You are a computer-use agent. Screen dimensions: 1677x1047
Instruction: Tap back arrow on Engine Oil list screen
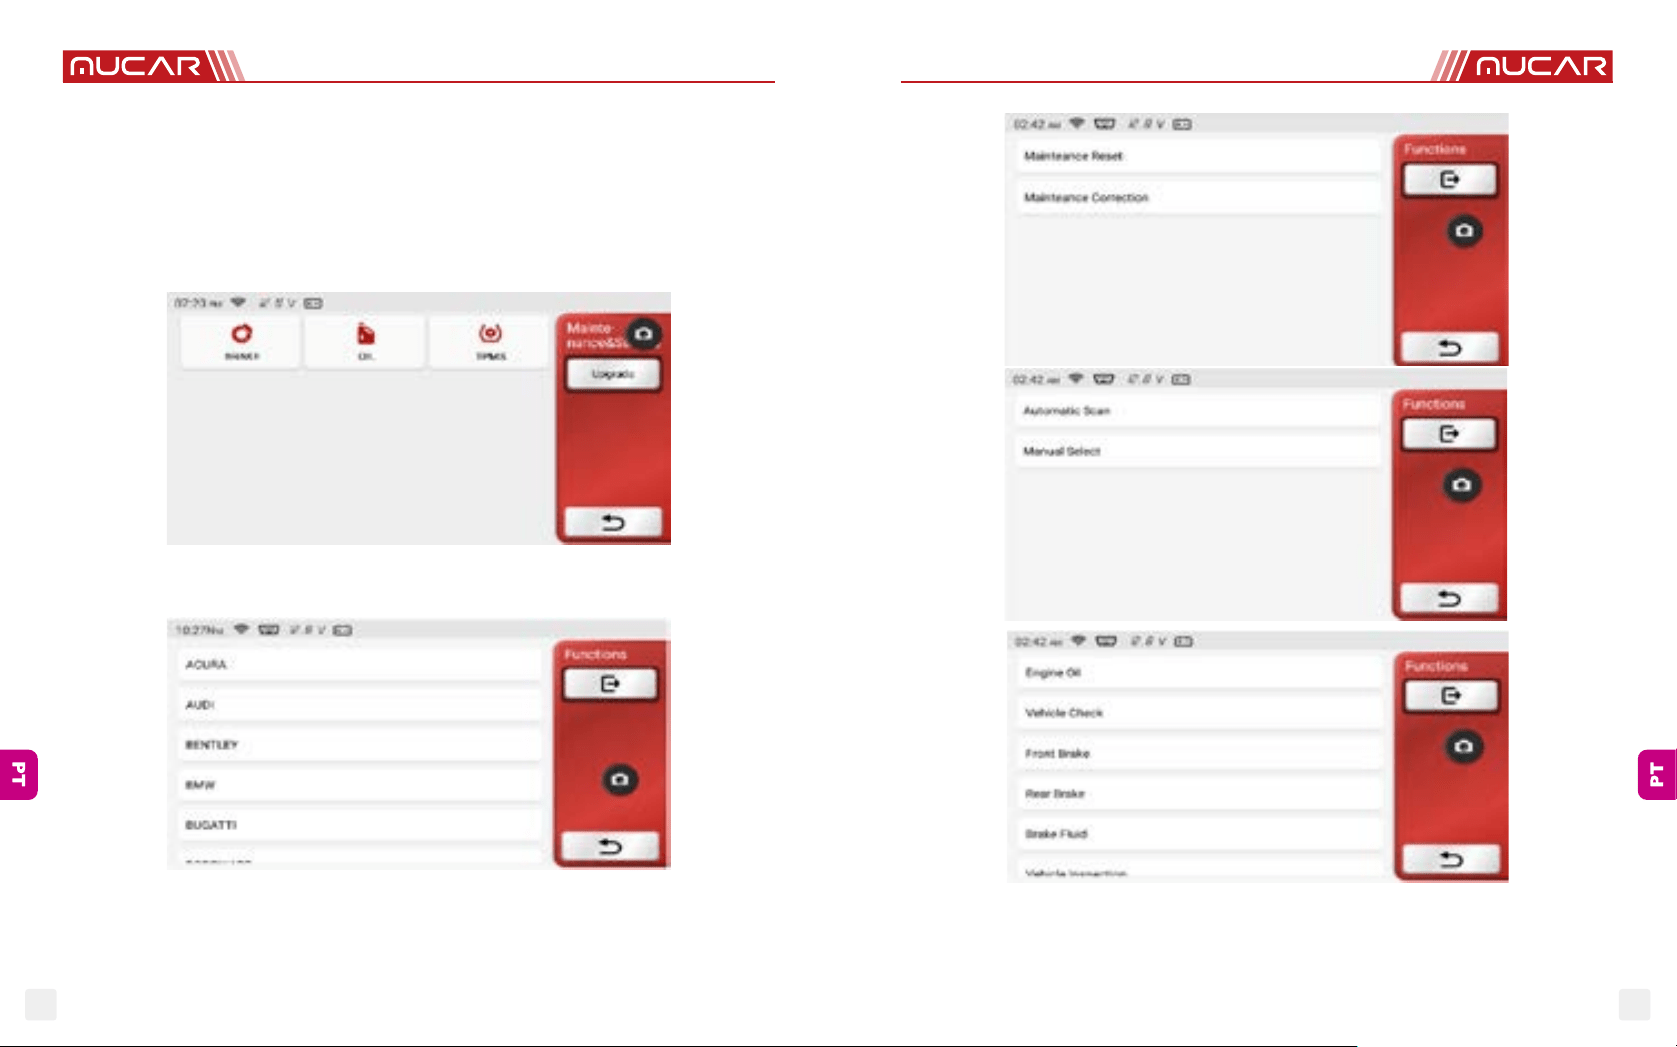point(1451,859)
